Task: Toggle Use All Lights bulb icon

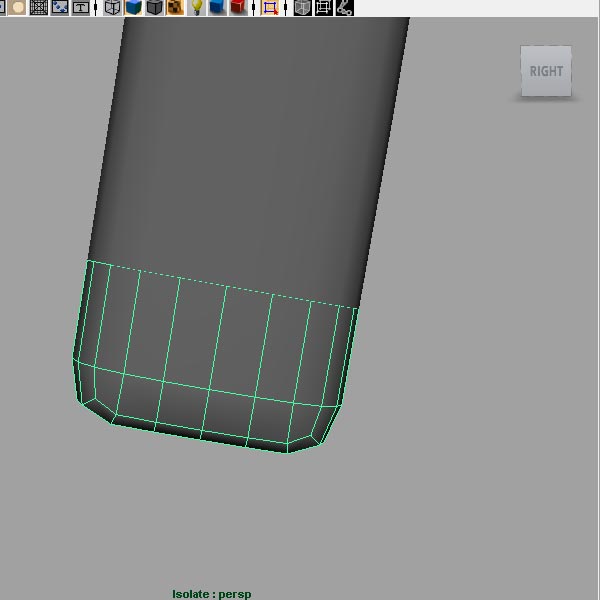Action: pyautogui.click(x=197, y=7)
